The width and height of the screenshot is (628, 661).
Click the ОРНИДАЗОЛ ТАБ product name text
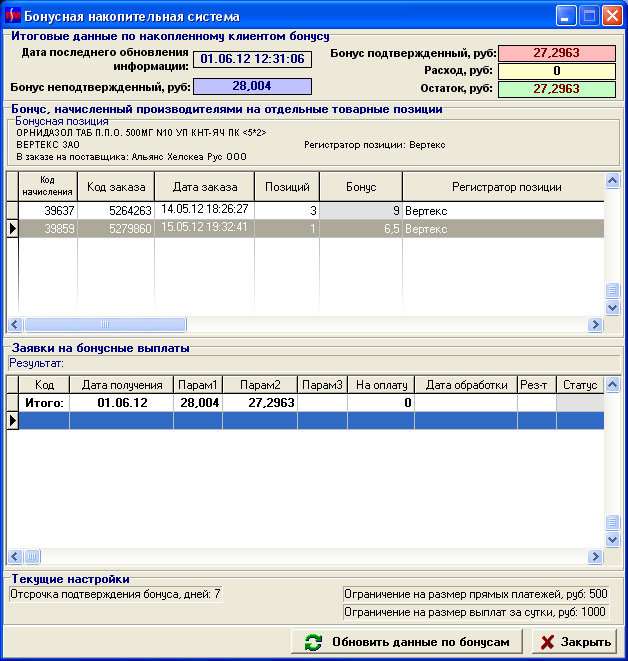click(x=142, y=132)
